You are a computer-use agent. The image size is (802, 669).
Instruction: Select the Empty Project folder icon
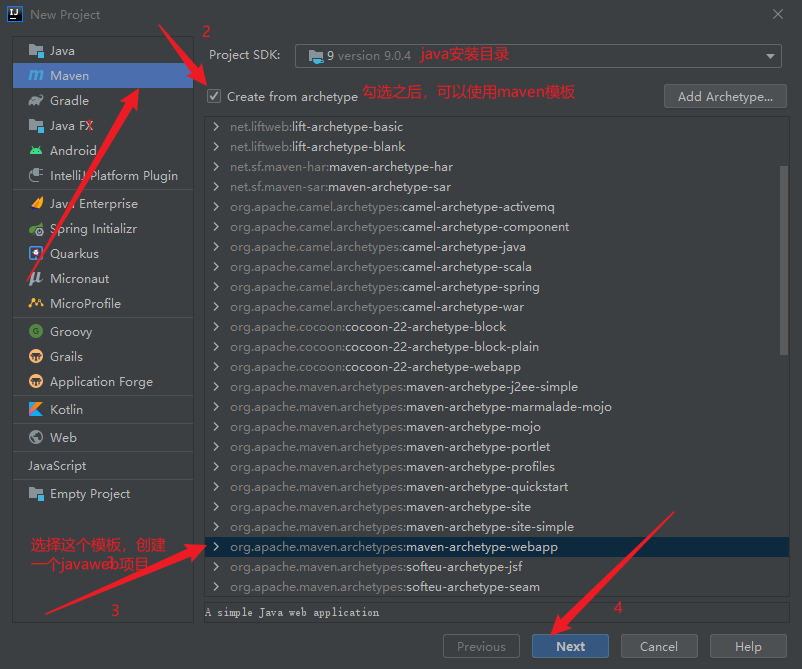pyautogui.click(x=36, y=494)
